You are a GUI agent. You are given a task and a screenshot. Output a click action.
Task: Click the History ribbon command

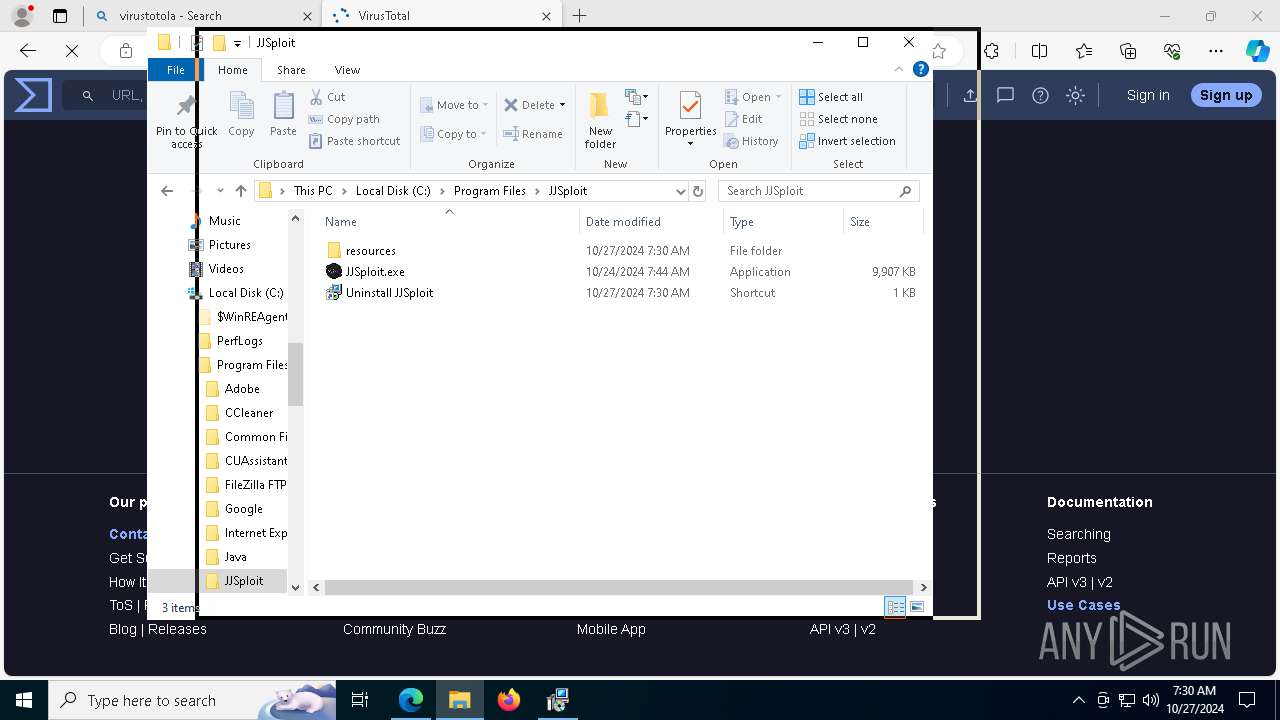point(752,141)
